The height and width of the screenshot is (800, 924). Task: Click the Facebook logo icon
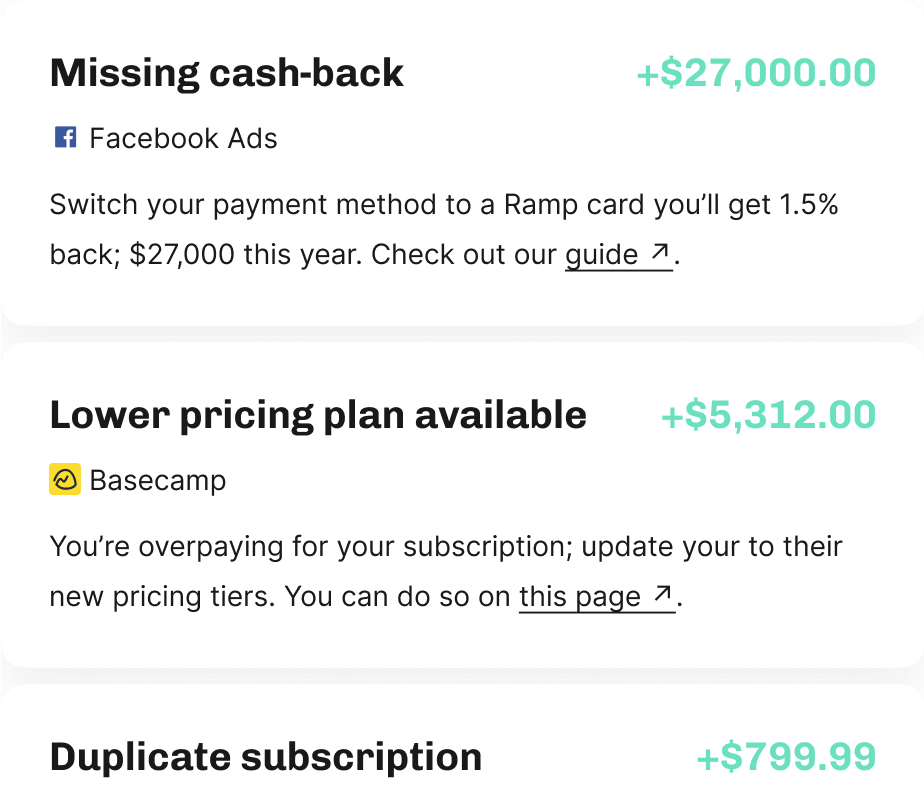coord(65,138)
